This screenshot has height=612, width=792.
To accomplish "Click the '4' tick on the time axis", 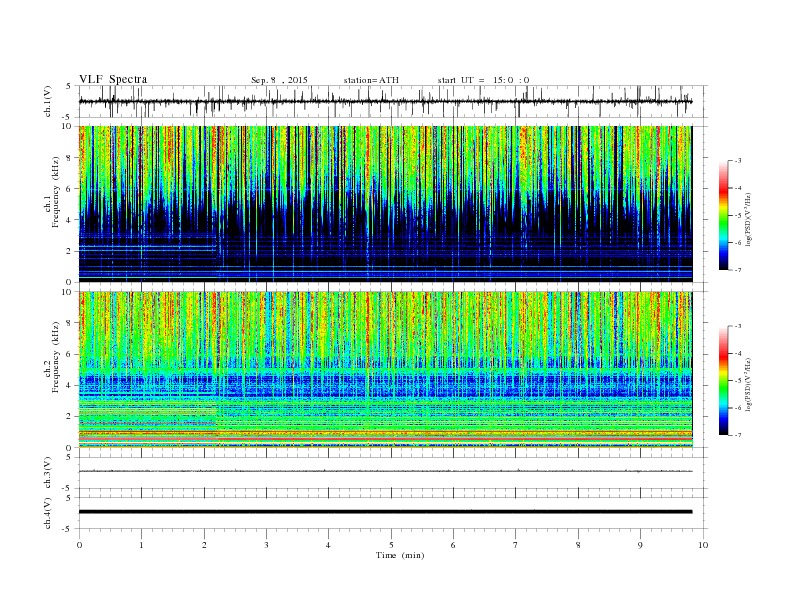I will point(328,545).
